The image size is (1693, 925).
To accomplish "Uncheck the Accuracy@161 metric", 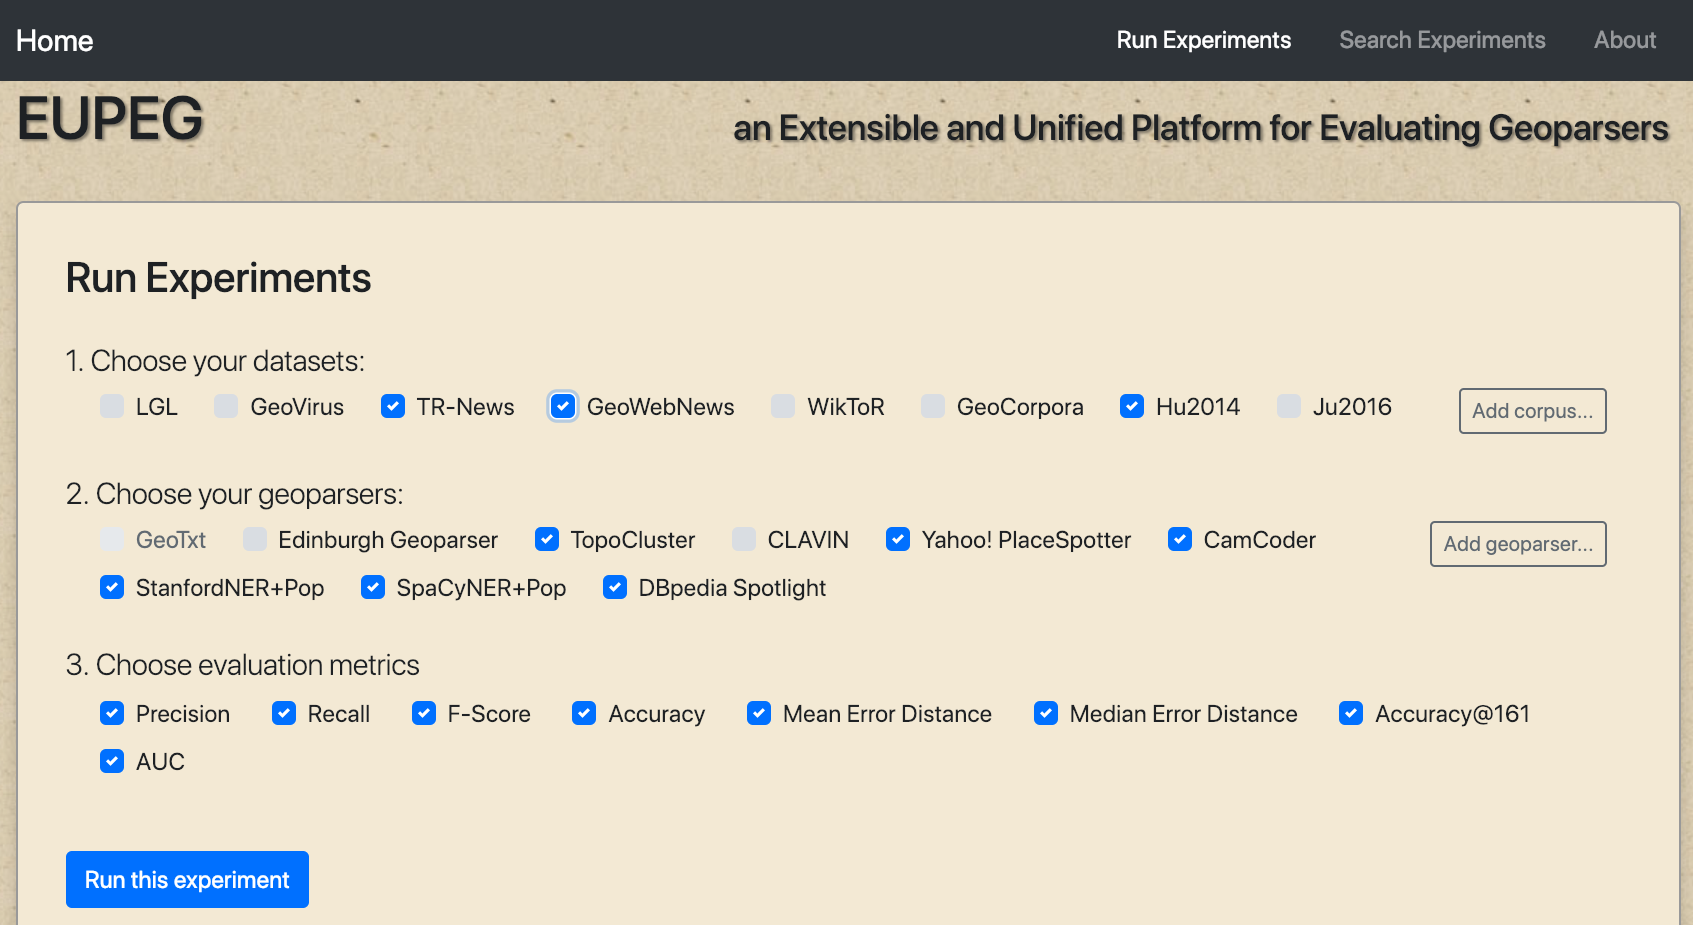I will 1351,714.
